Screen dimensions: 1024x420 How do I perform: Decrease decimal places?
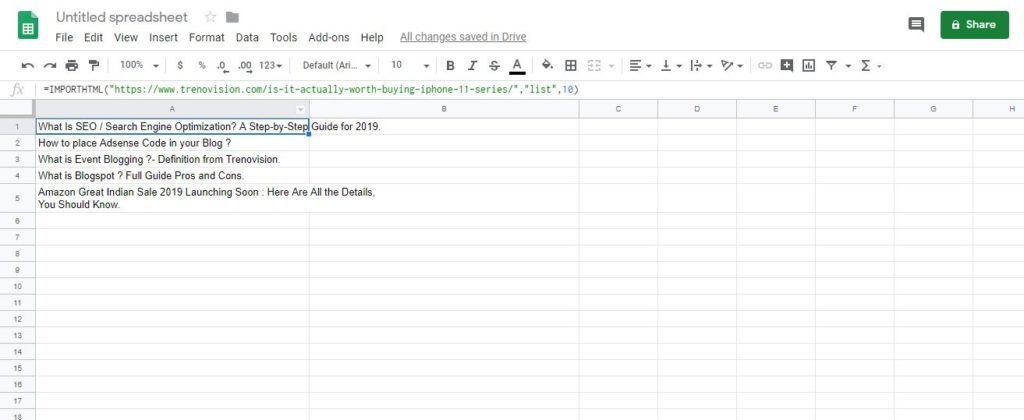point(223,65)
